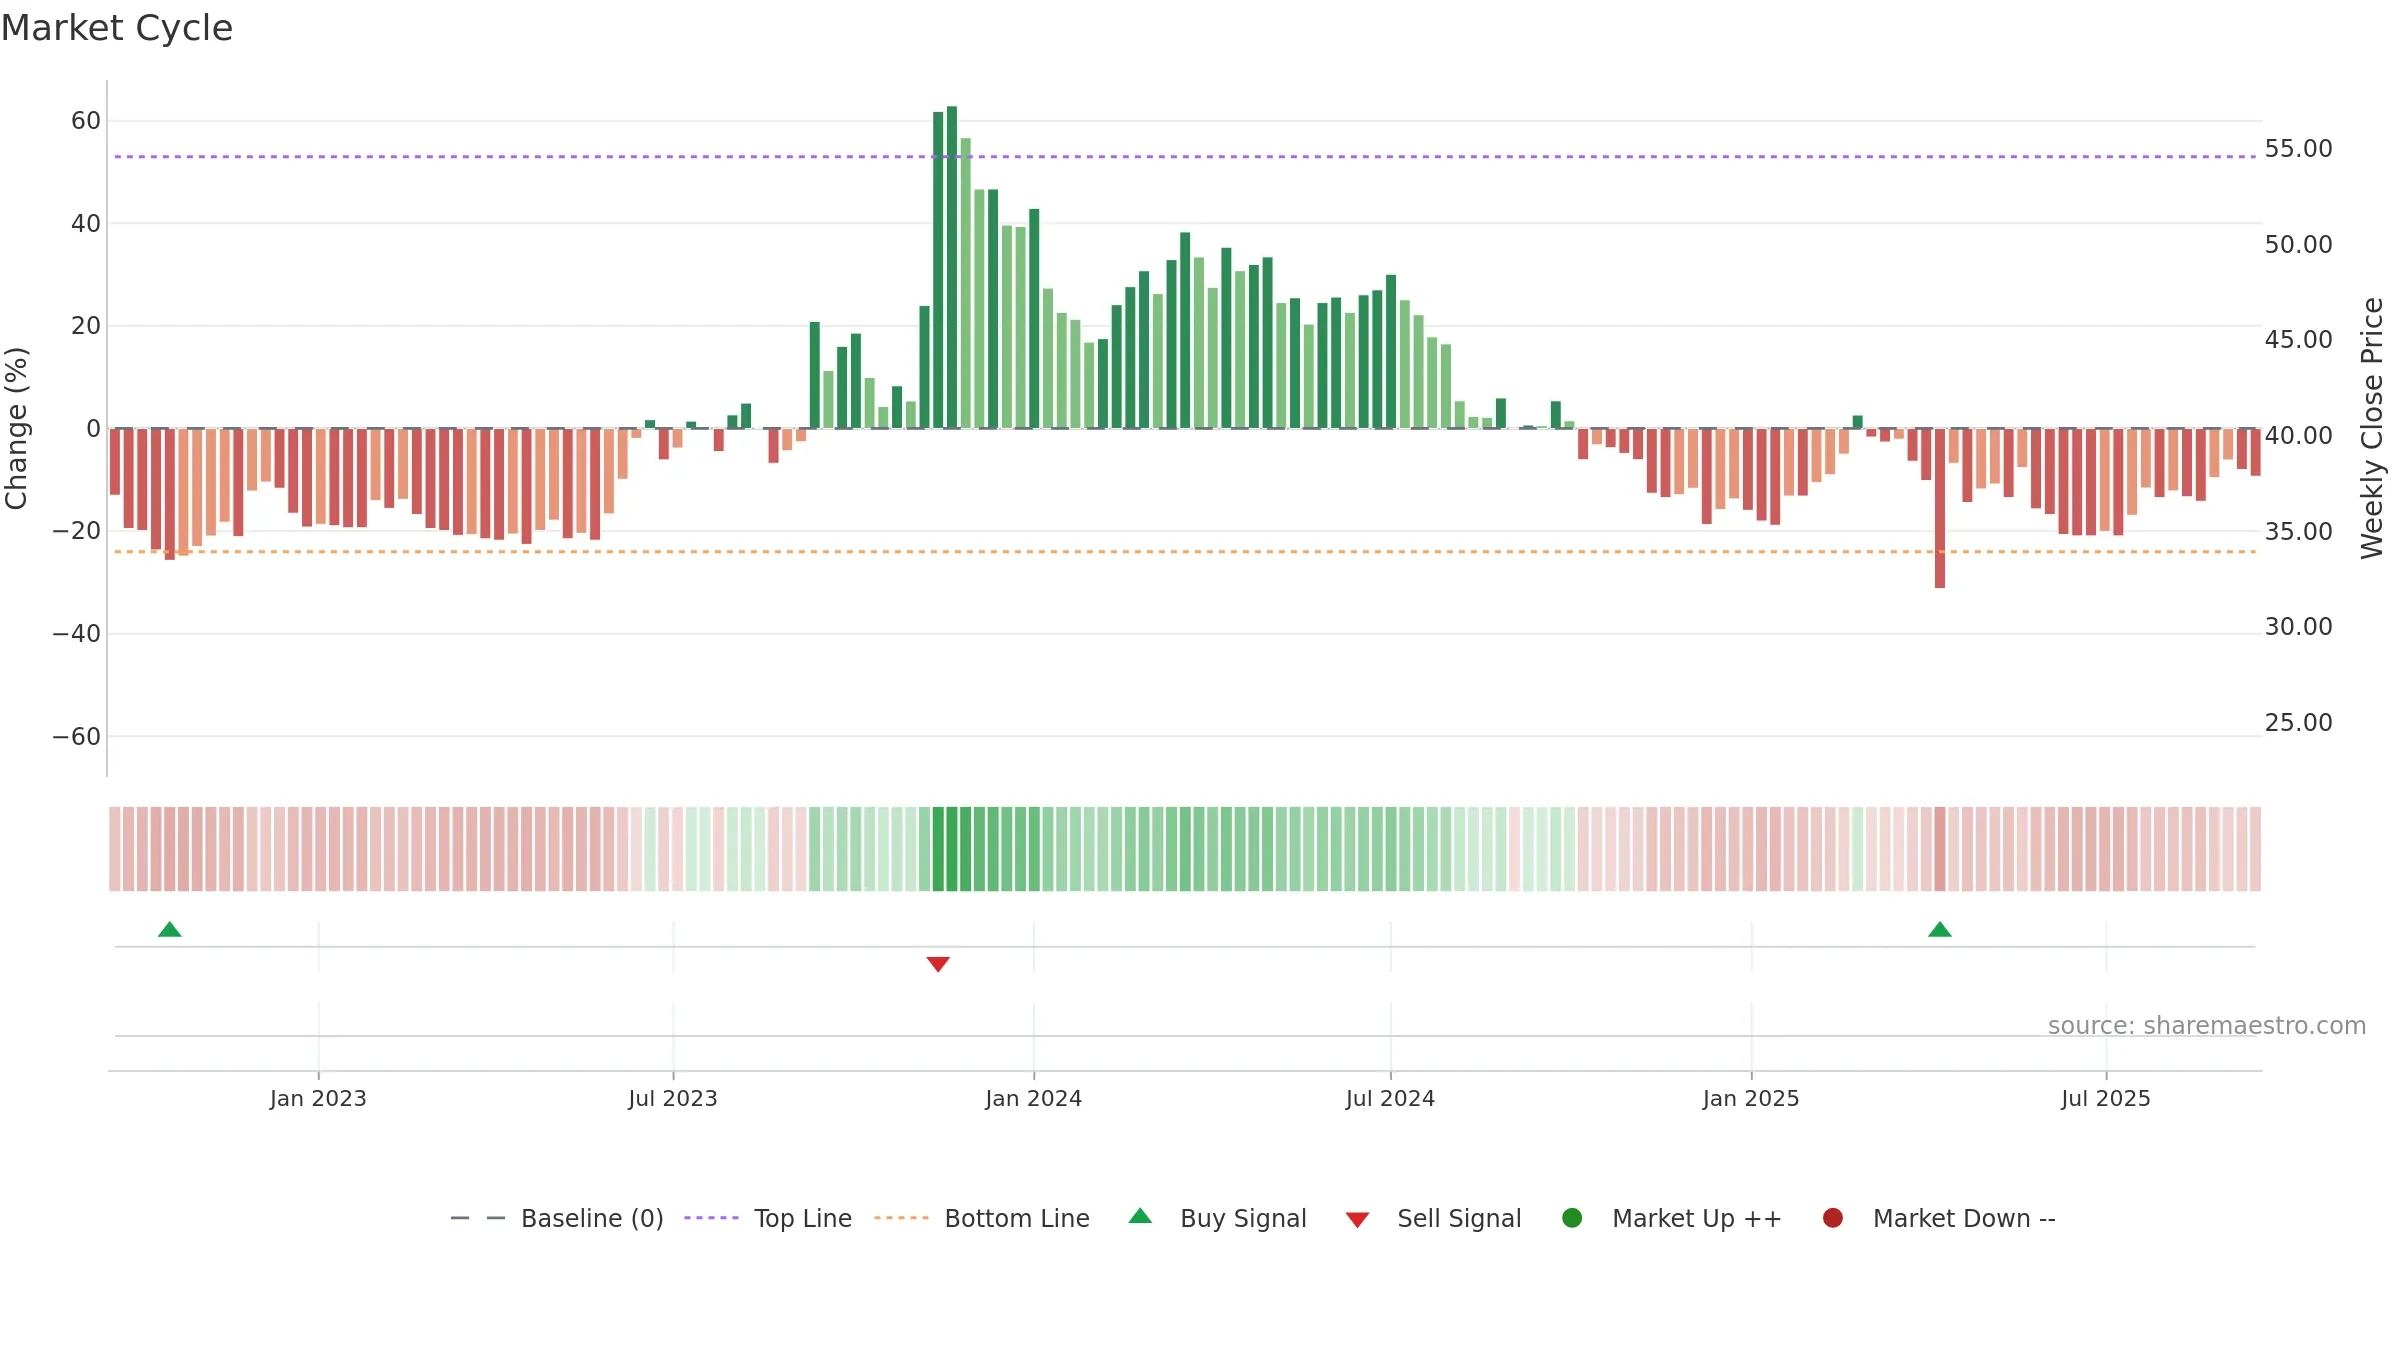Click the tallest dark green bar above 60
The width and height of the screenshot is (2400, 1350).
(x=952, y=267)
